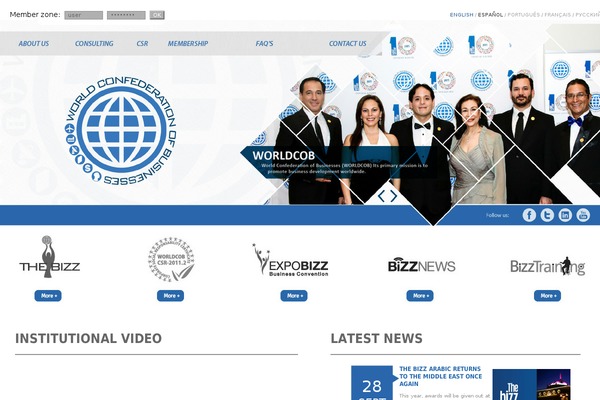
Task: Open the Facebook follow icon
Action: [529, 215]
